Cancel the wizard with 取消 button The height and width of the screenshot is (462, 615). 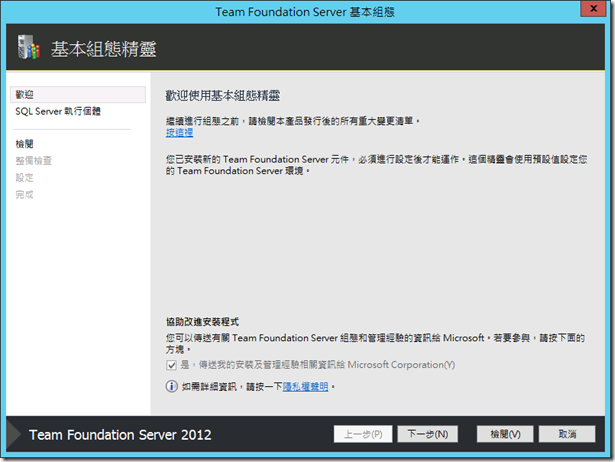tap(567, 434)
